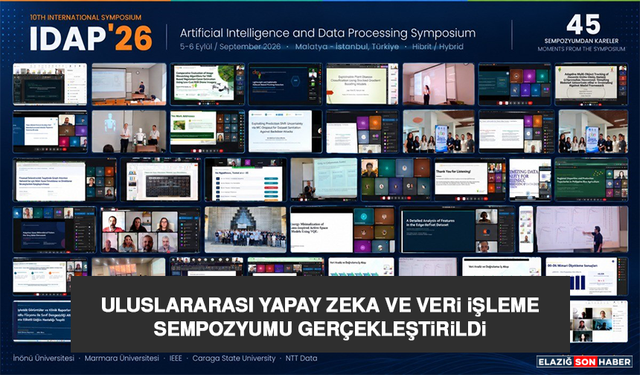Click 'MOMENTS FROM THE SYMPOSIUM' subtitle

click(x=581, y=49)
